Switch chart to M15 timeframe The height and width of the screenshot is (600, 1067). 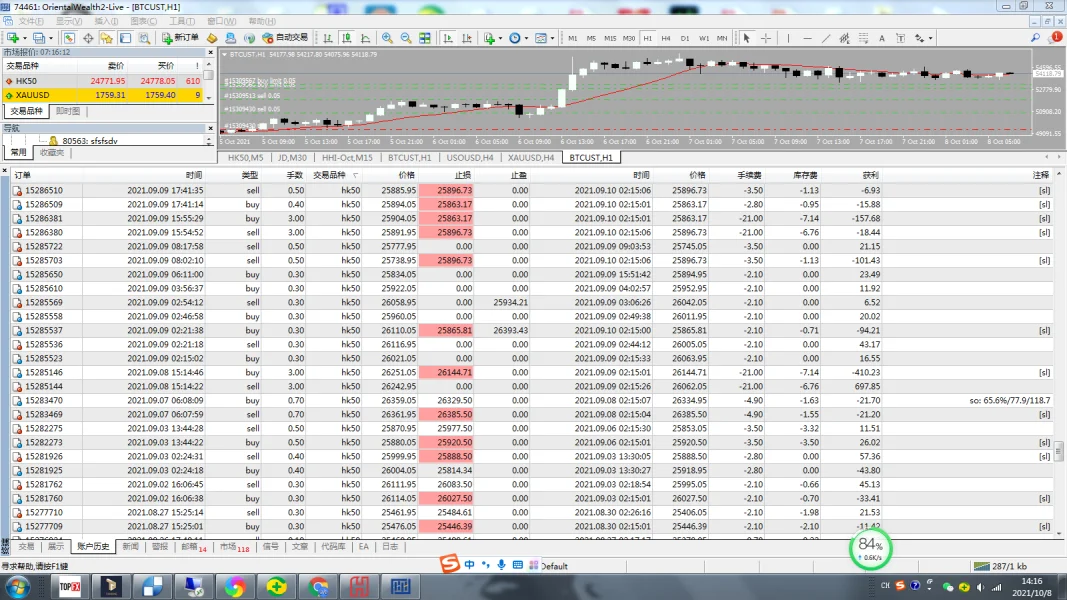point(610,38)
